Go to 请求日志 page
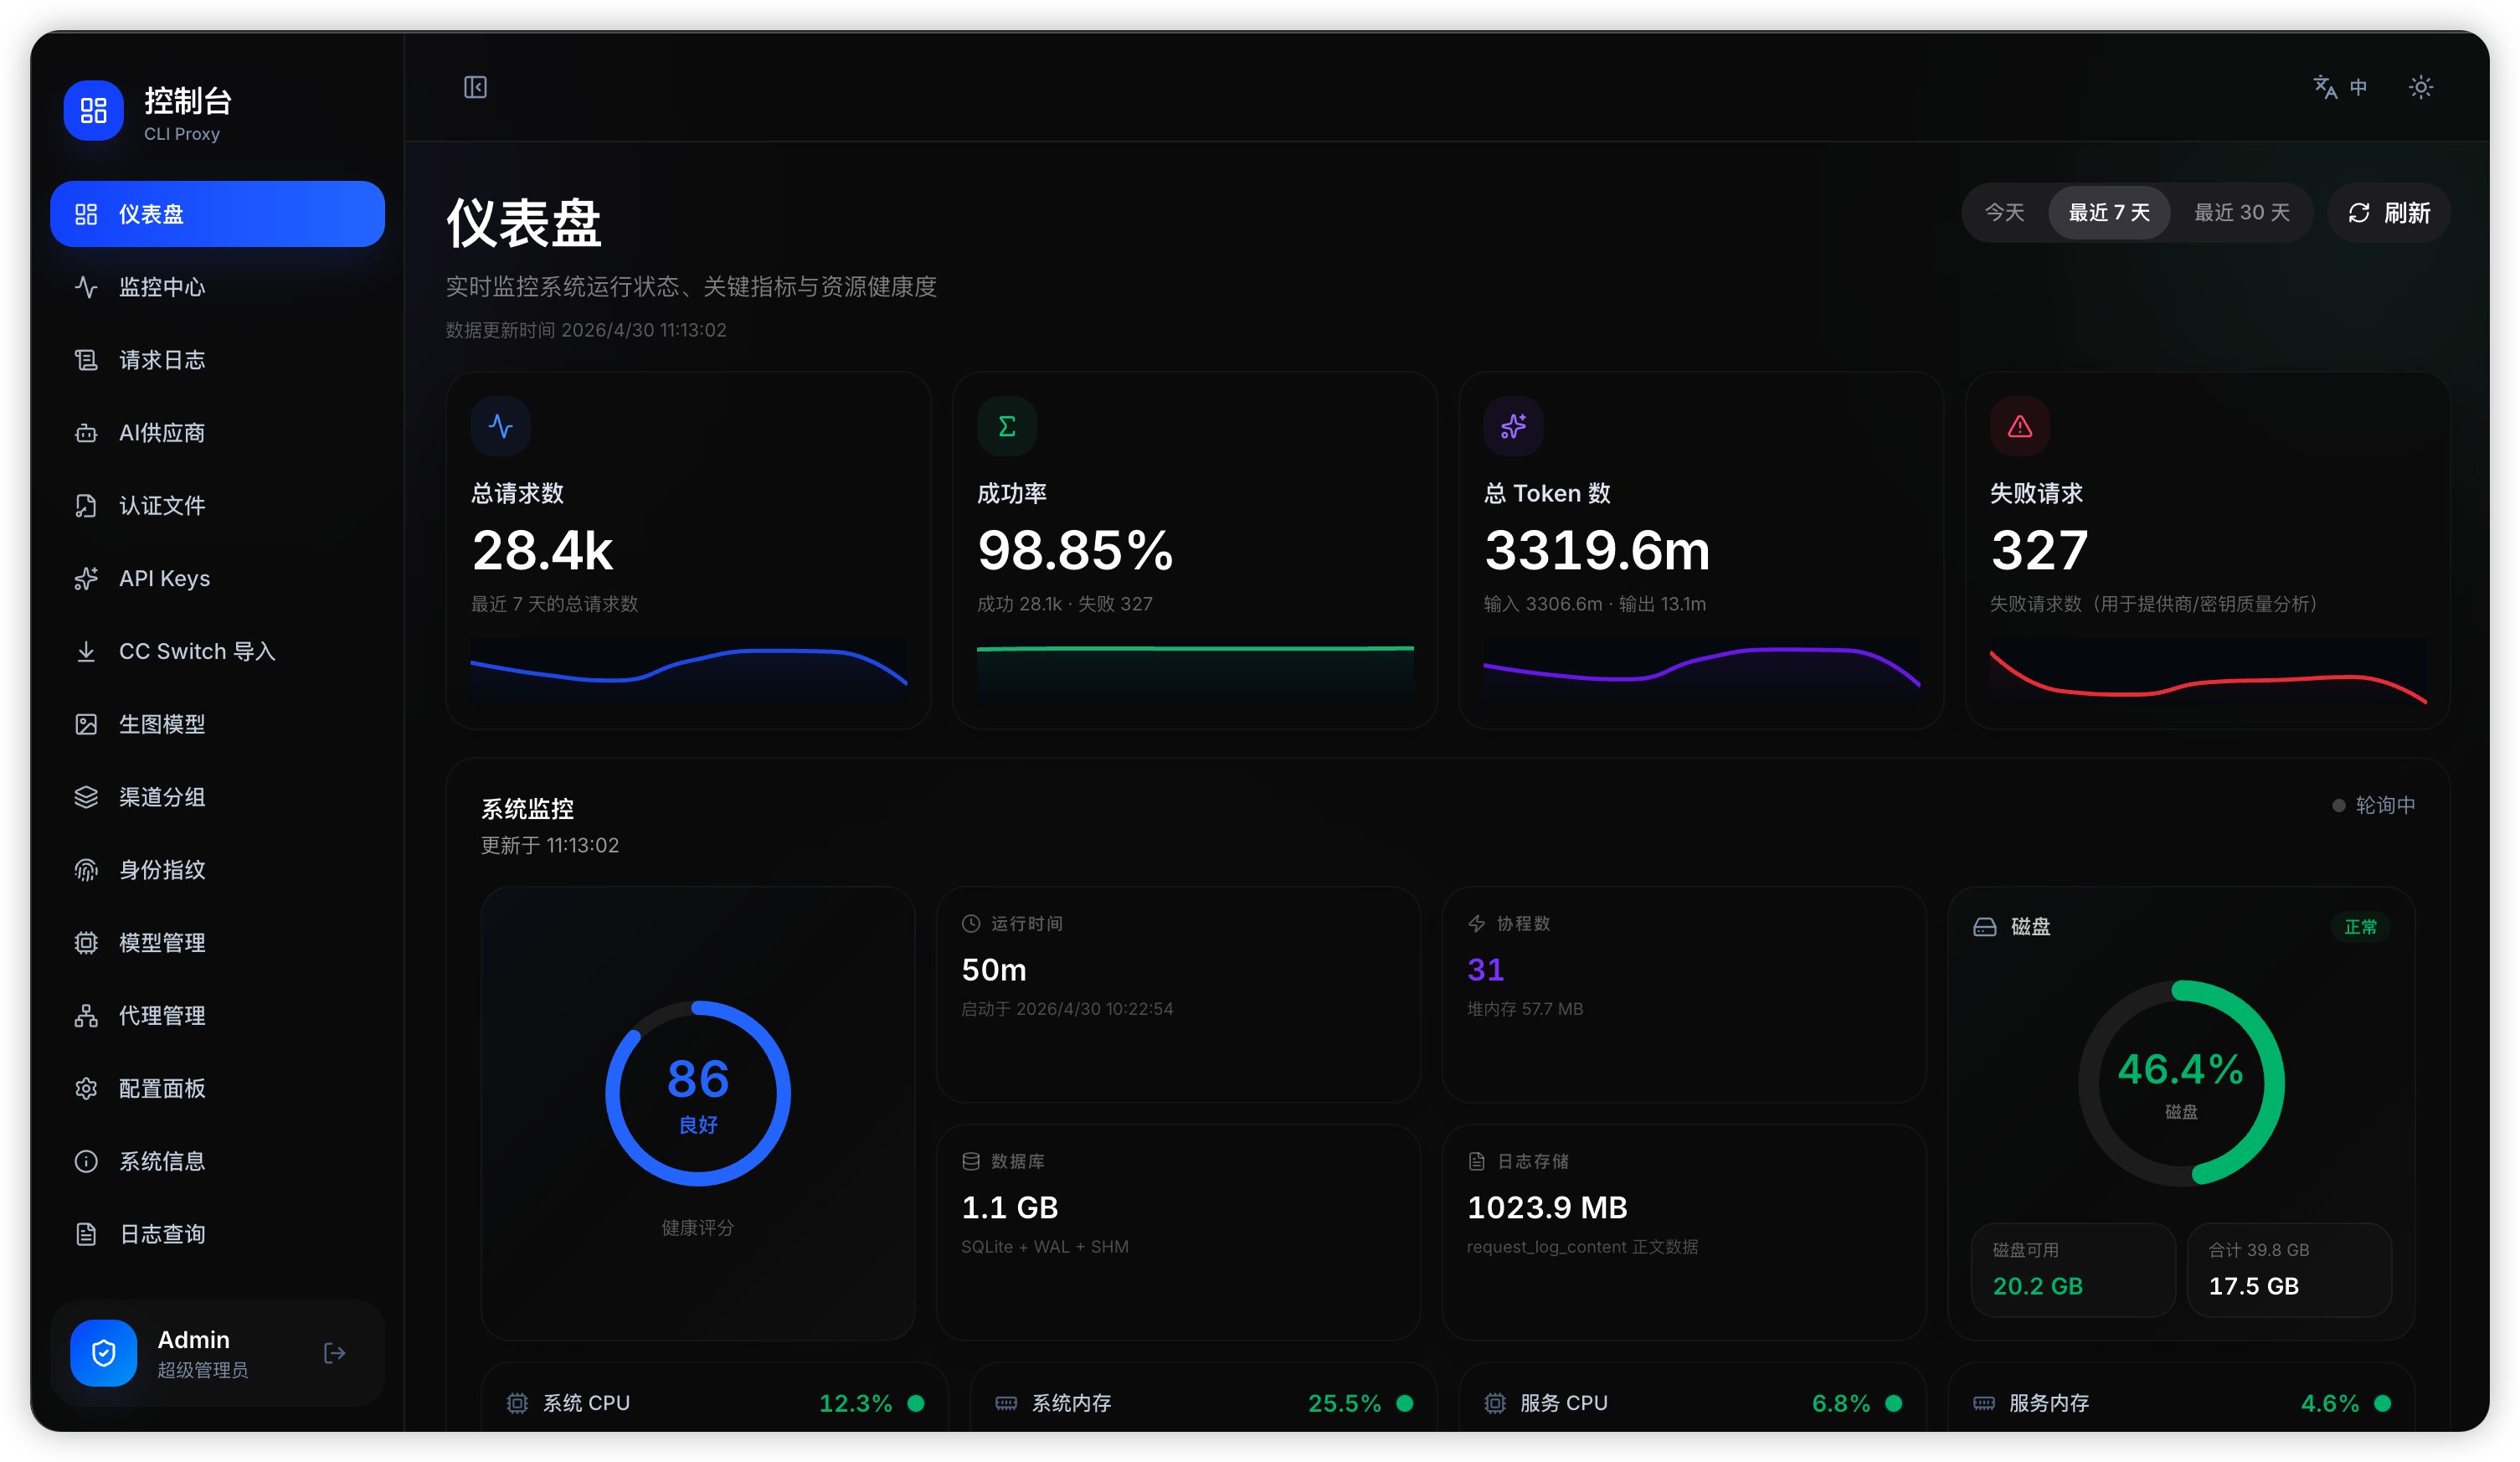Viewport: 2520px width, 1462px height. click(217, 360)
